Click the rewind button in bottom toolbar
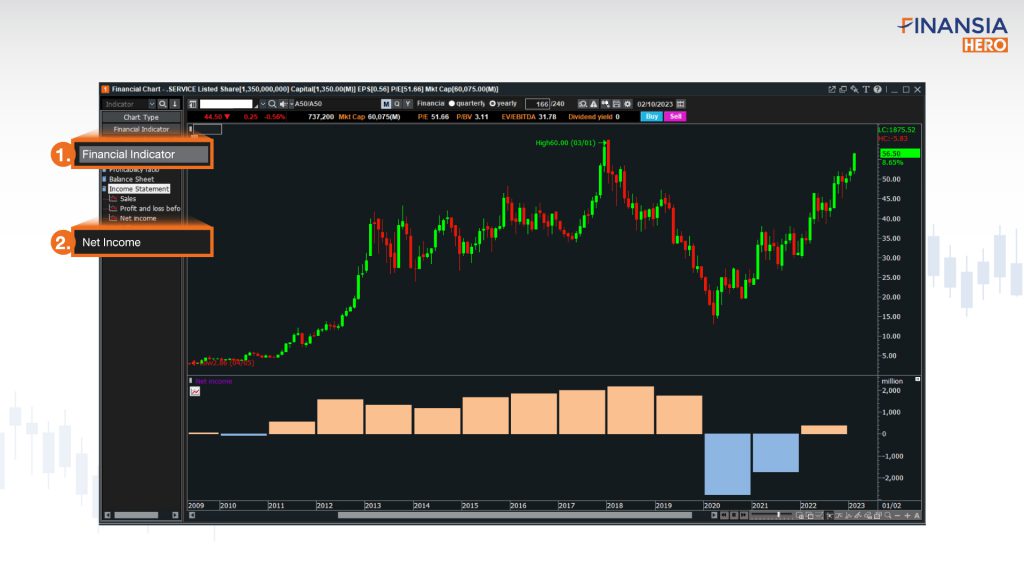The height and width of the screenshot is (576, 1024). tap(724, 515)
